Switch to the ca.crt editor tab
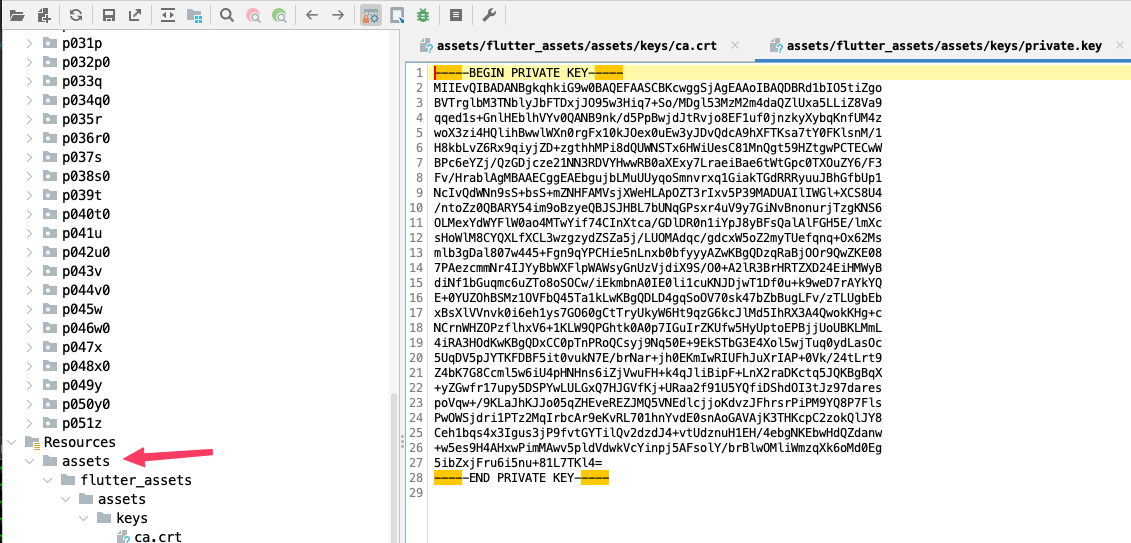Image resolution: width=1131 pixels, height=543 pixels. tap(575, 45)
